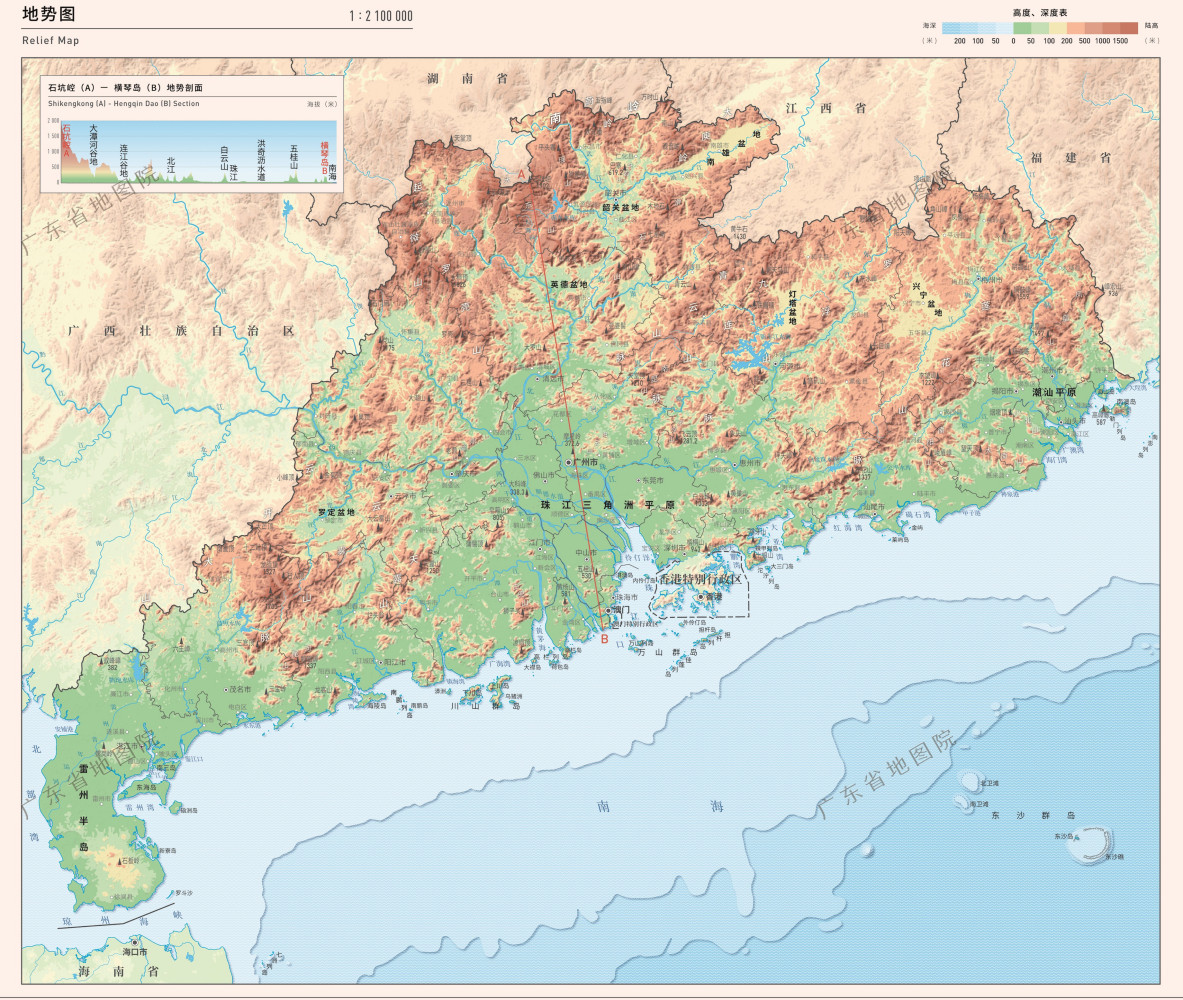The width and height of the screenshot is (1183, 1000).
Task: Click the Hong Kong city marker
Action: coord(701,596)
